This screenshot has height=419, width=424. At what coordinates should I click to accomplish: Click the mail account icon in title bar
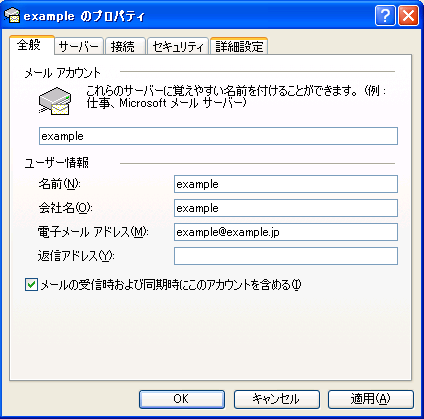12,15
